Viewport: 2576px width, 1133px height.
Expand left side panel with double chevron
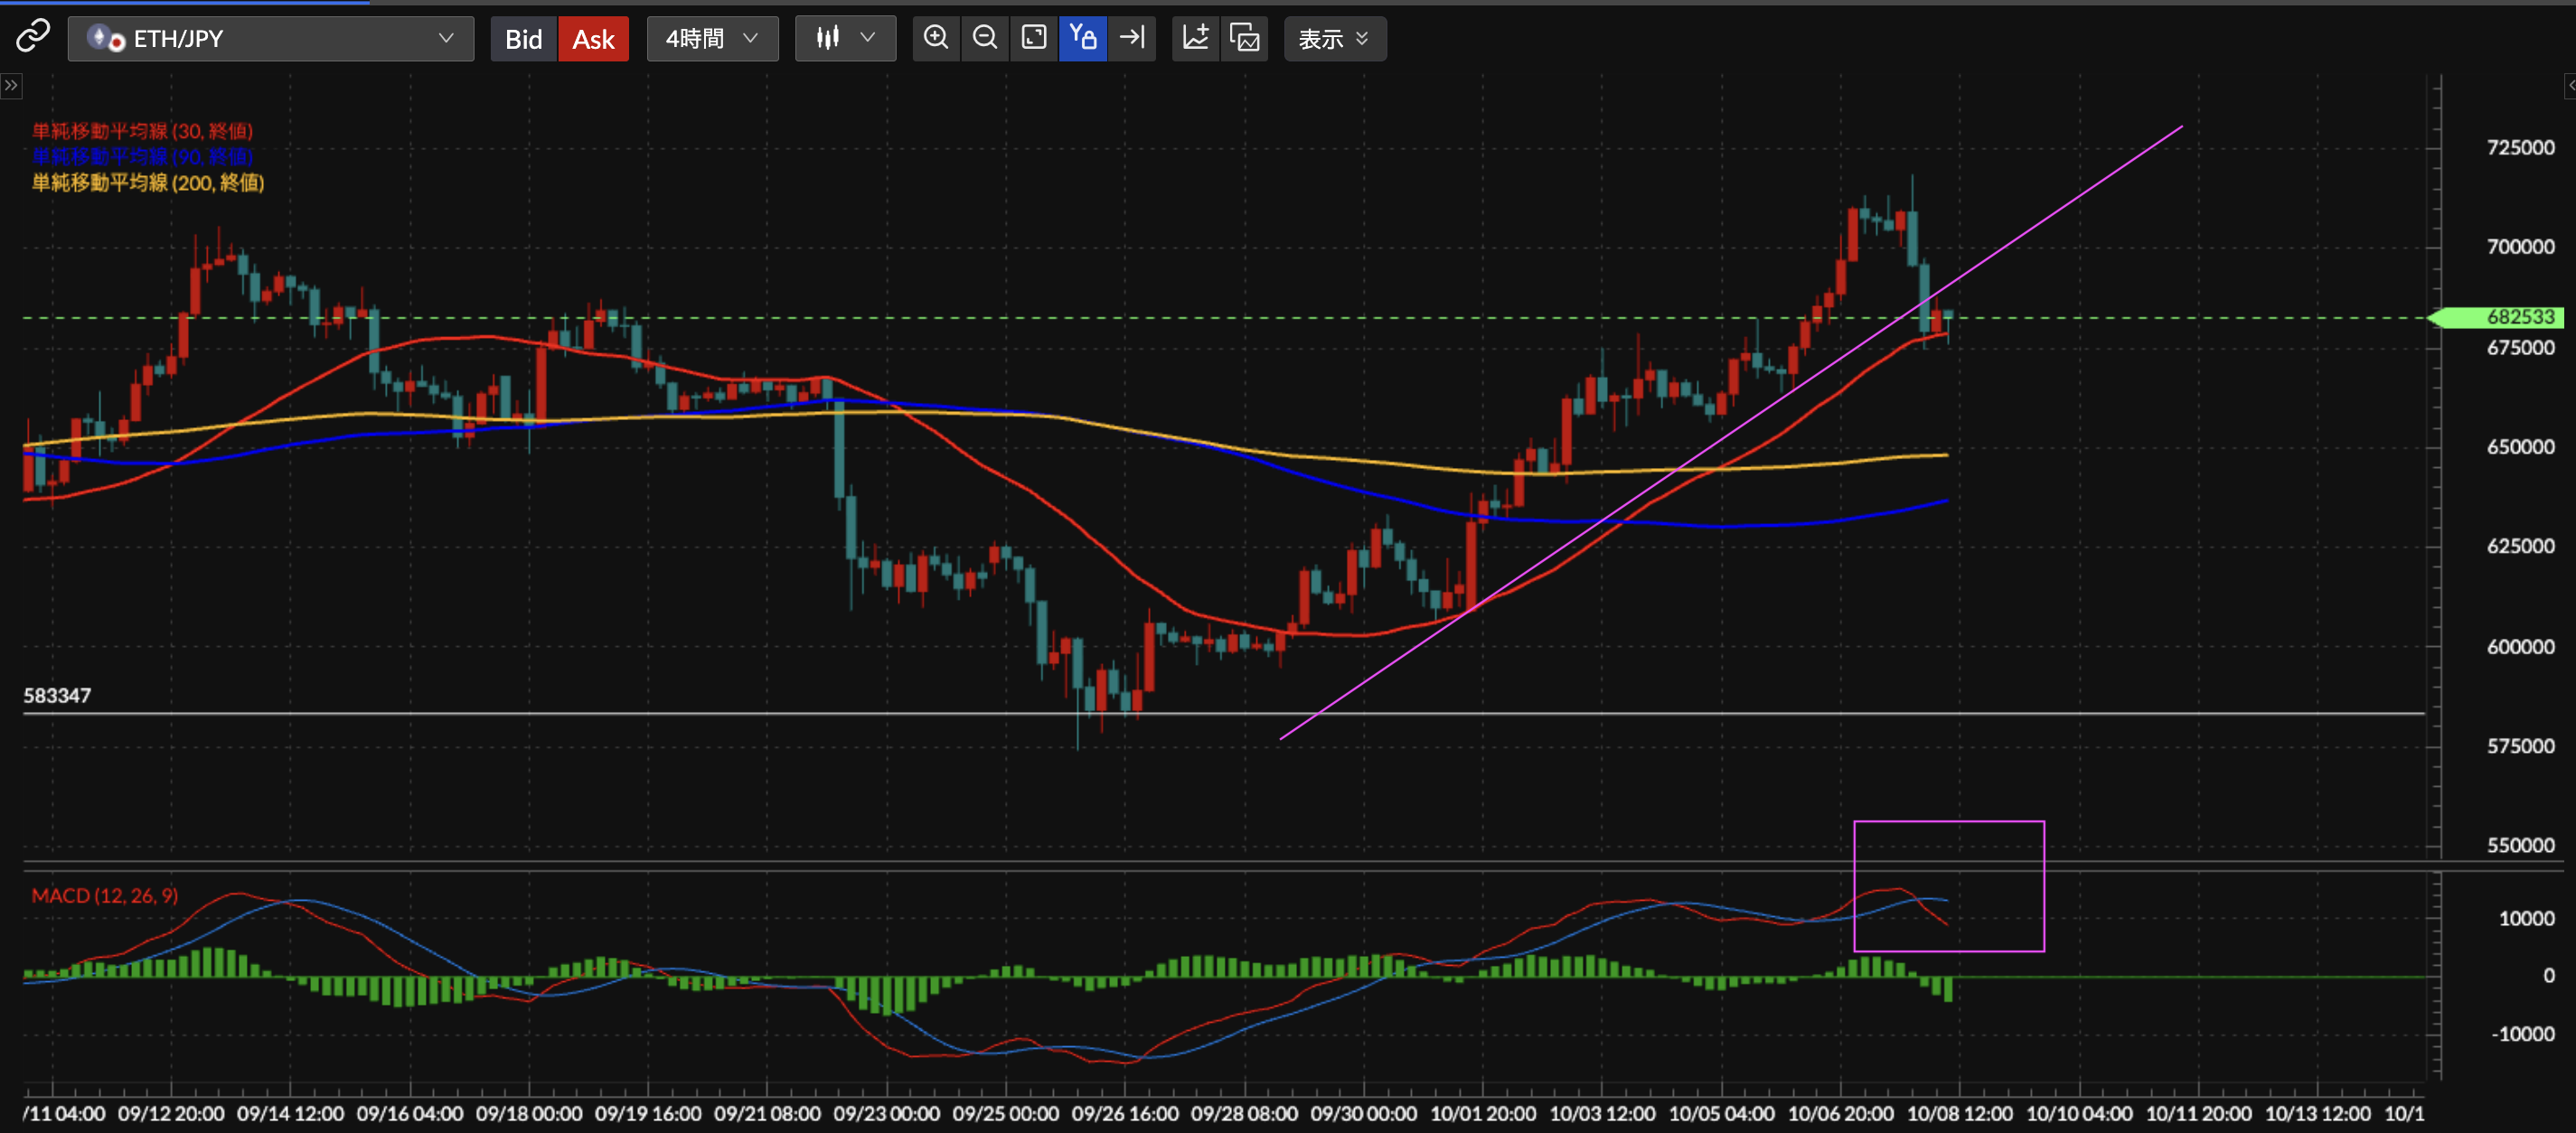(11, 85)
